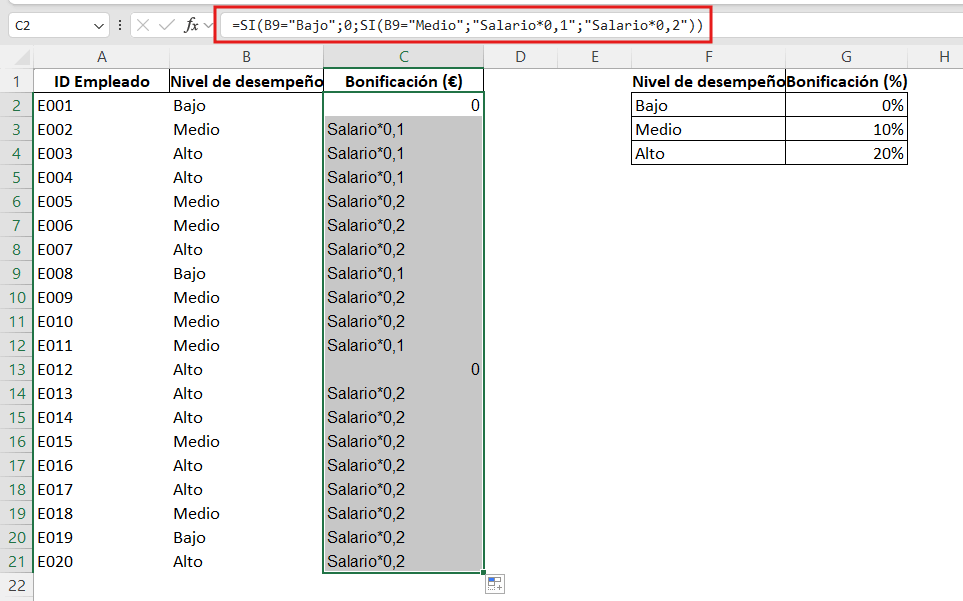This screenshot has width=963, height=601.
Task: Select the 0% cell in lookup table
Action: [846, 106]
